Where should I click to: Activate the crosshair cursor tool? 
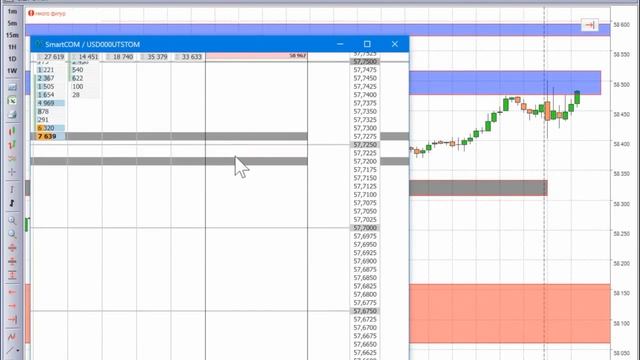point(12,172)
